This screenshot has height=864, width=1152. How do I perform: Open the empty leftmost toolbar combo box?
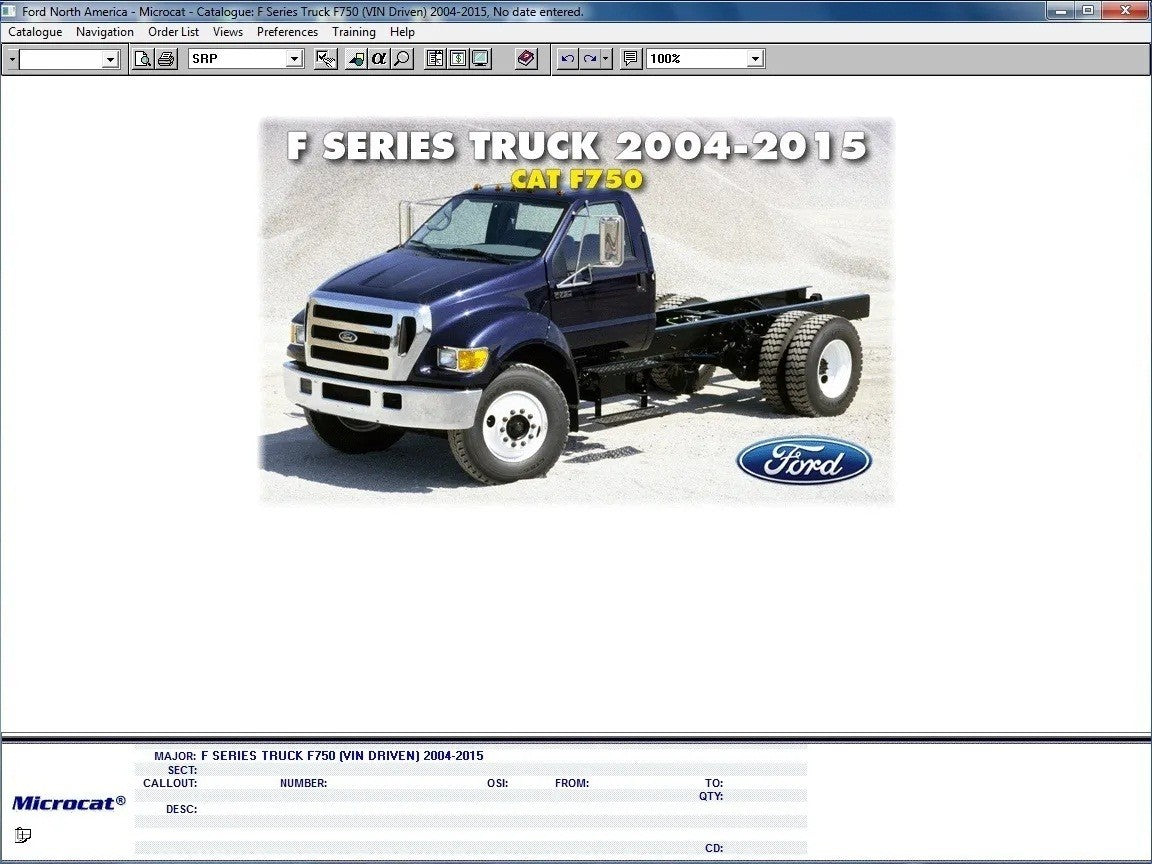tap(110, 60)
